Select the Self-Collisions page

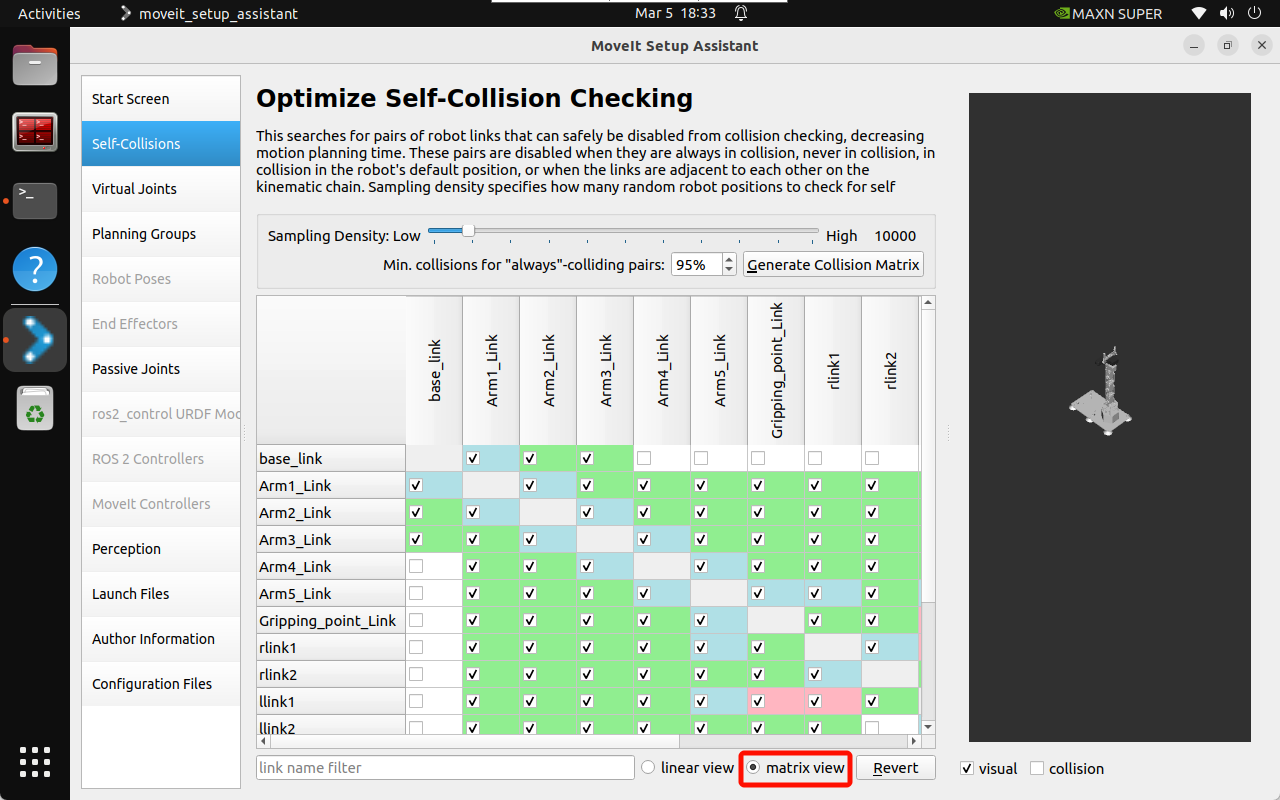tap(161, 144)
